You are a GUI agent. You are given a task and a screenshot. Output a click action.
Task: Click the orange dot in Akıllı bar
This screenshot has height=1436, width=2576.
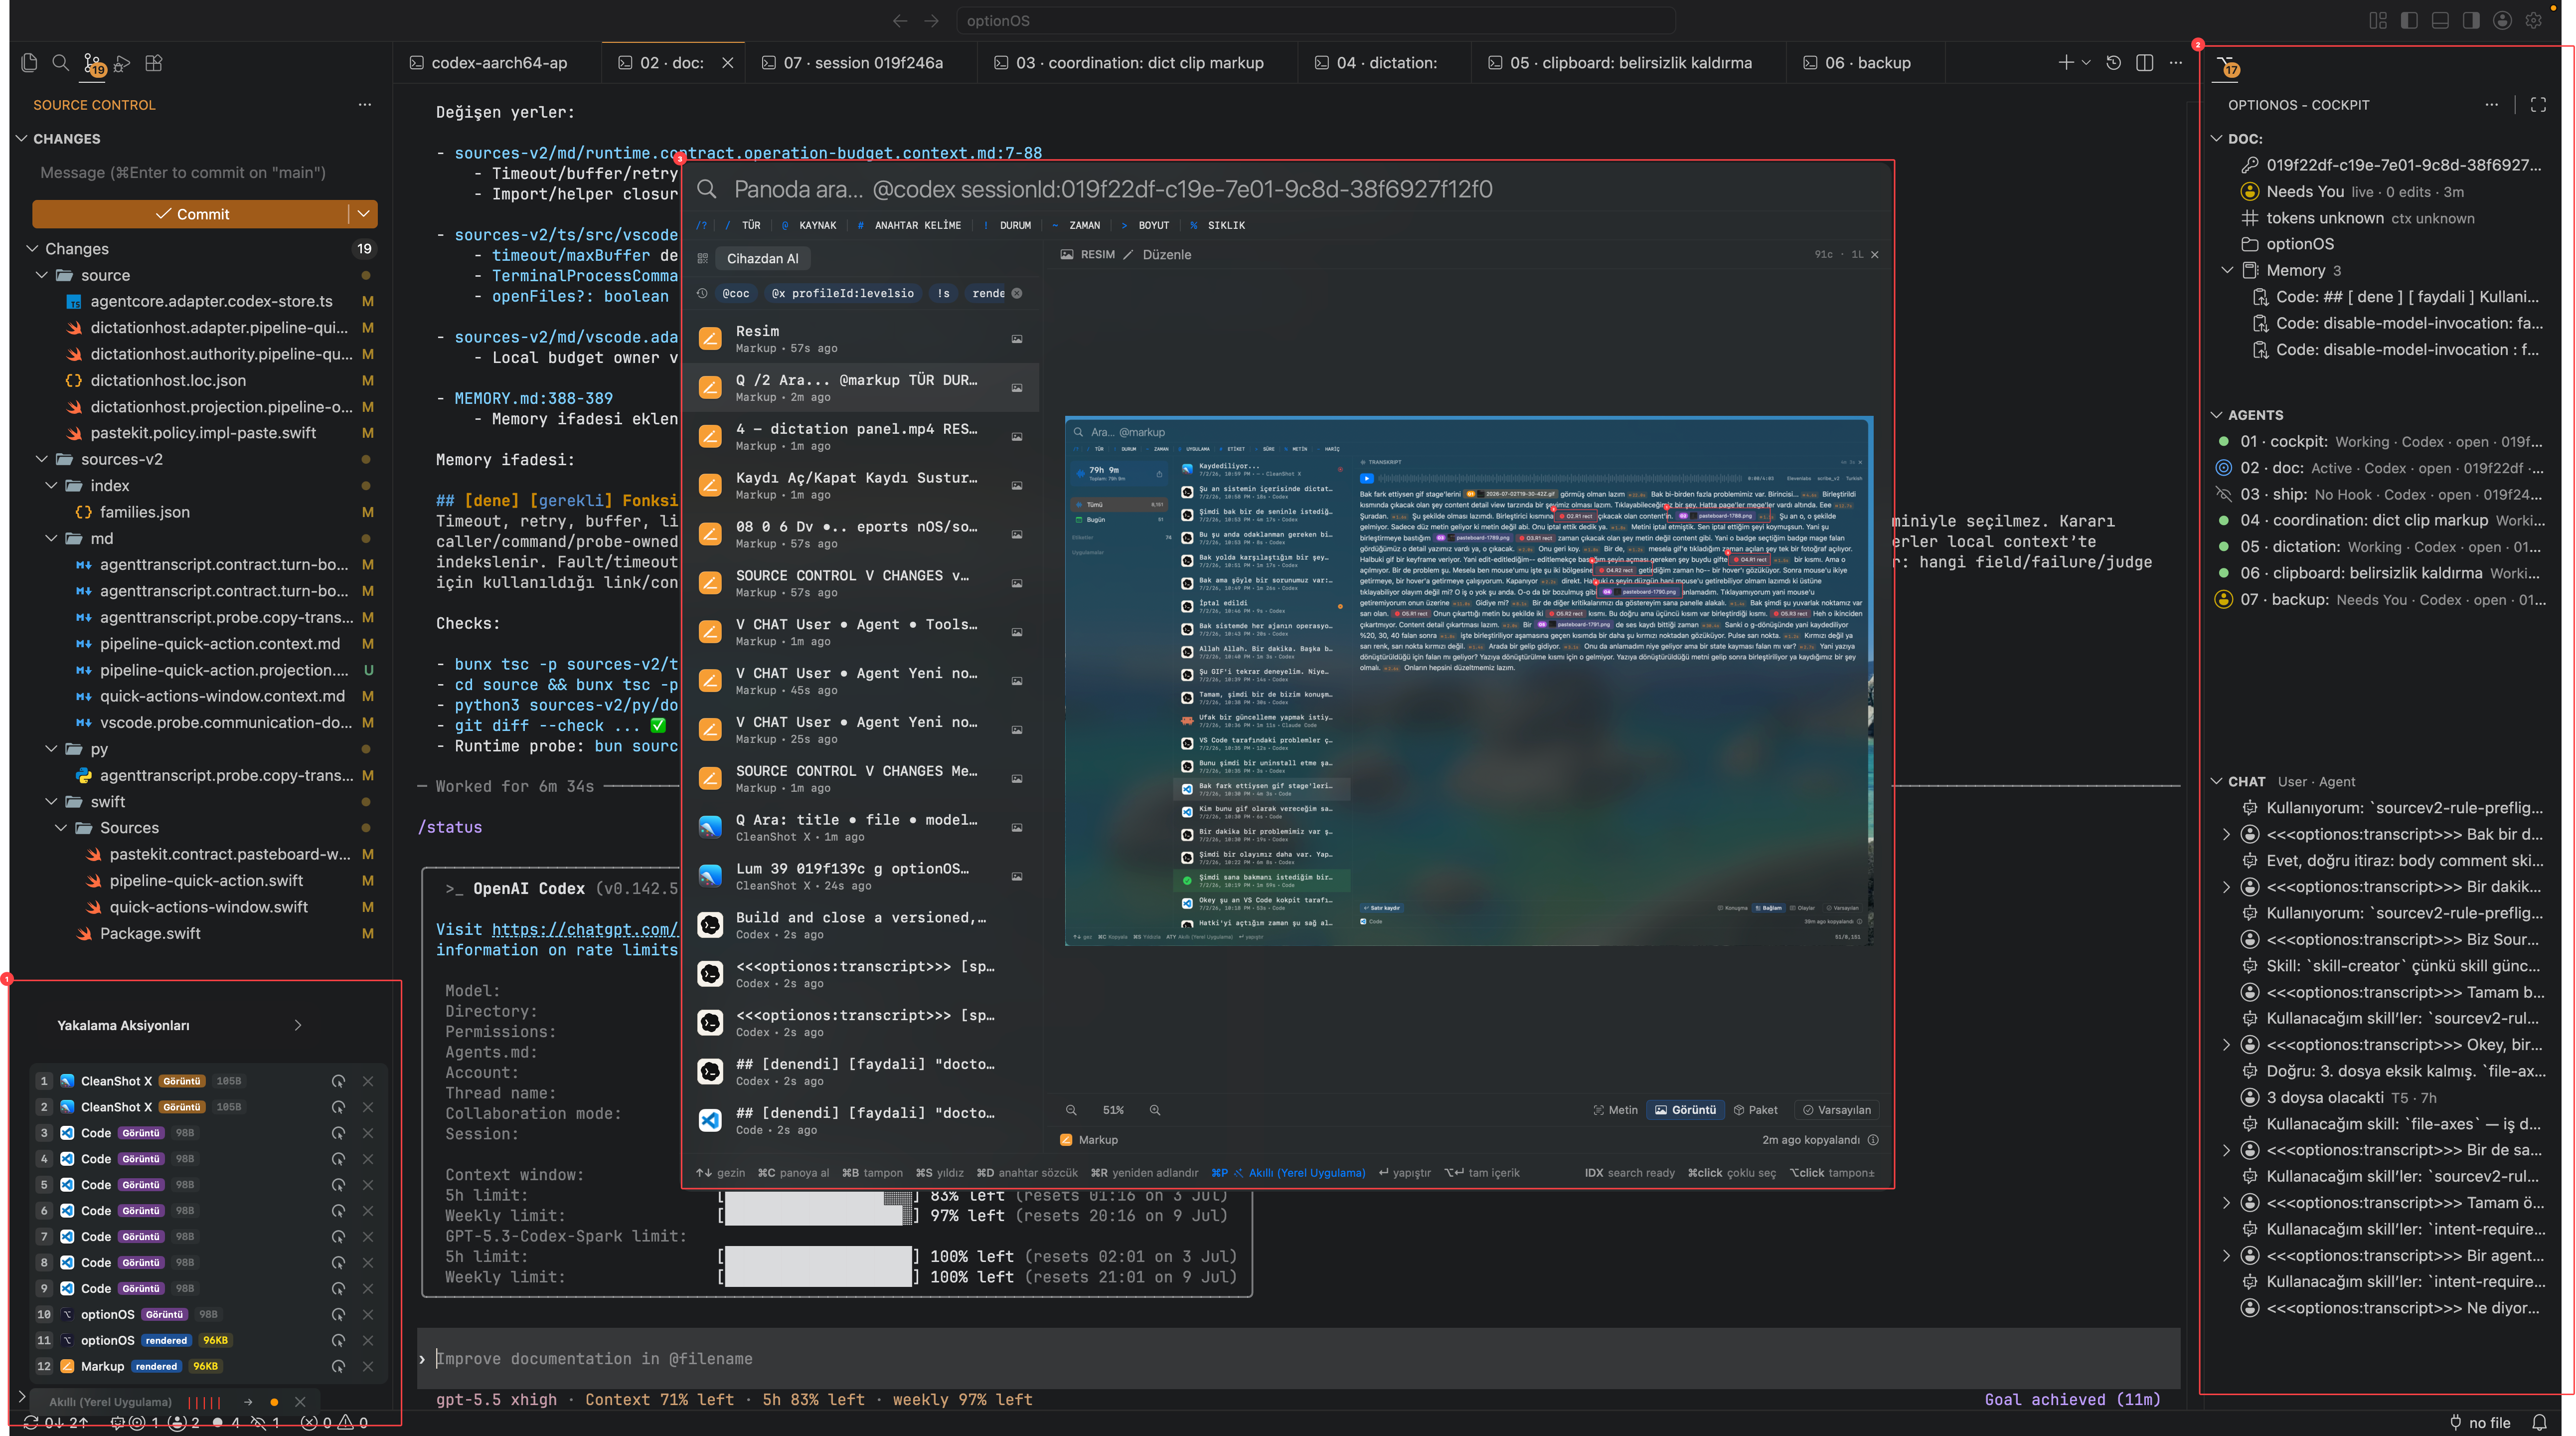(274, 1402)
